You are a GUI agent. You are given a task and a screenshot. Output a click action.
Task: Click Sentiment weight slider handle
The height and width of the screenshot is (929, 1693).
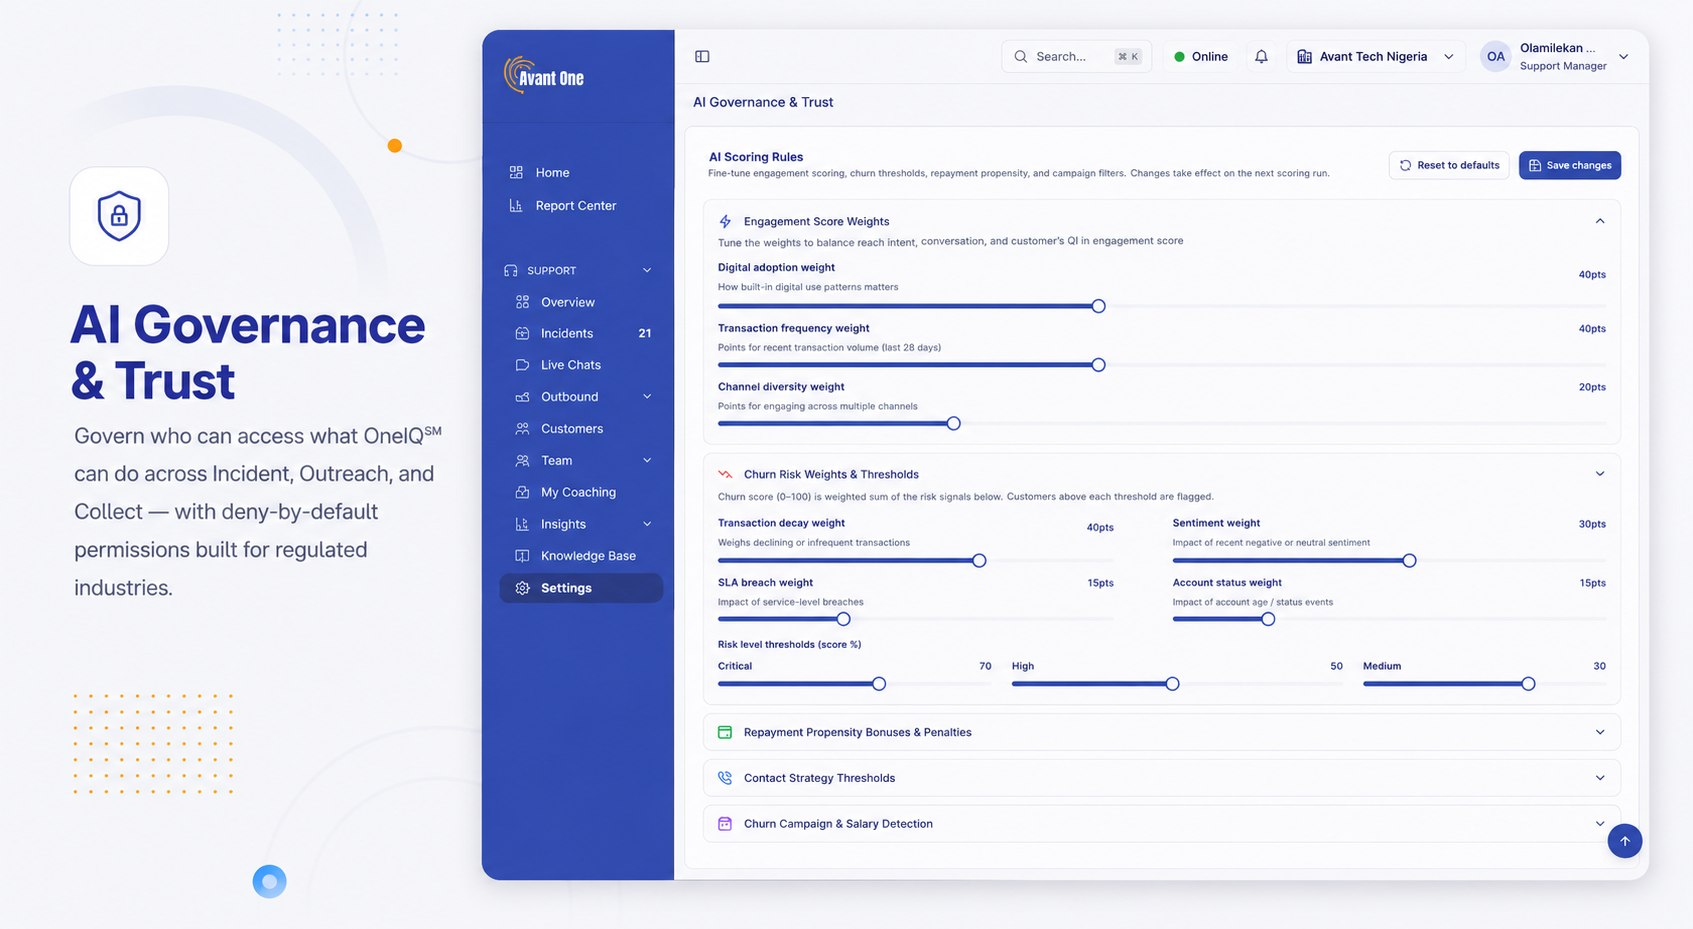click(1409, 561)
